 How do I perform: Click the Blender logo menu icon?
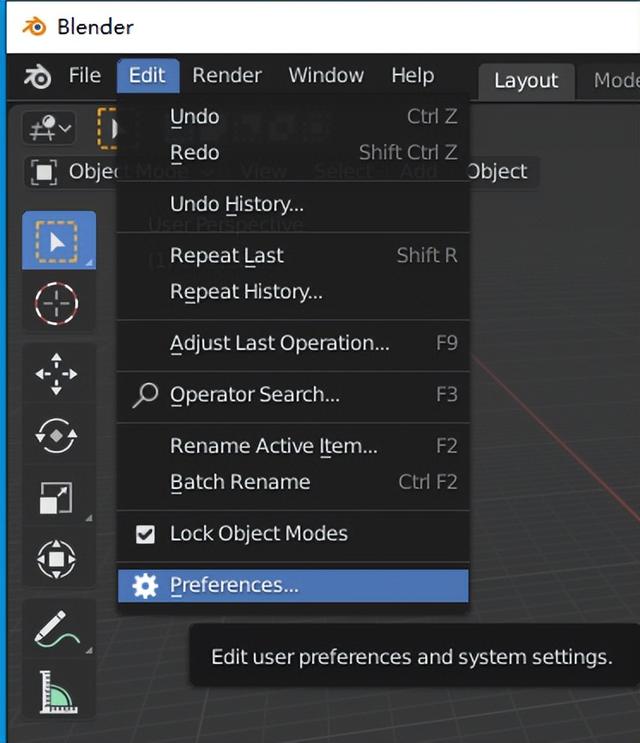coord(38,76)
